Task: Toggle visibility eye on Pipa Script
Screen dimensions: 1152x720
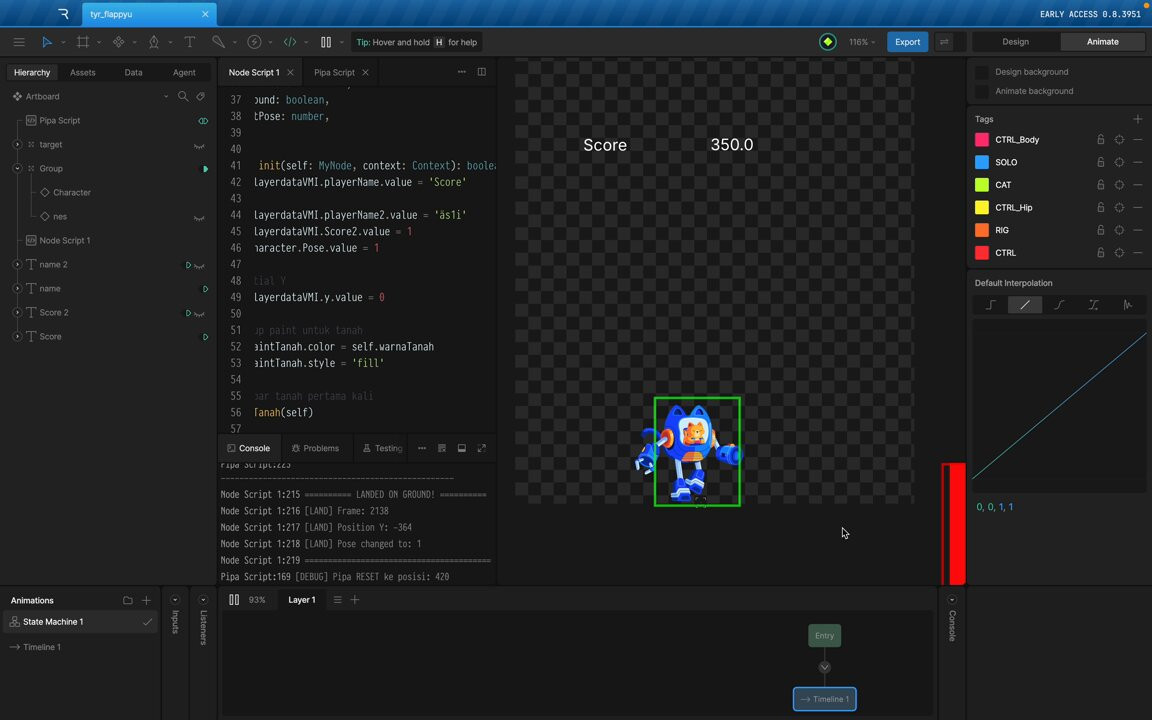Action: point(203,121)
